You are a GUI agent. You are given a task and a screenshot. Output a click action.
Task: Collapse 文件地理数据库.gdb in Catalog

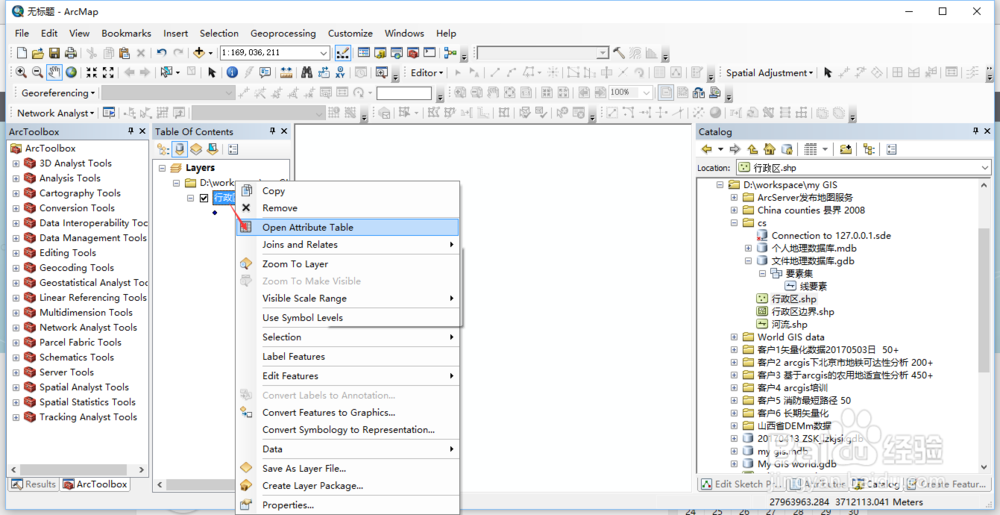pyautogui.click(x=748, y=261)
